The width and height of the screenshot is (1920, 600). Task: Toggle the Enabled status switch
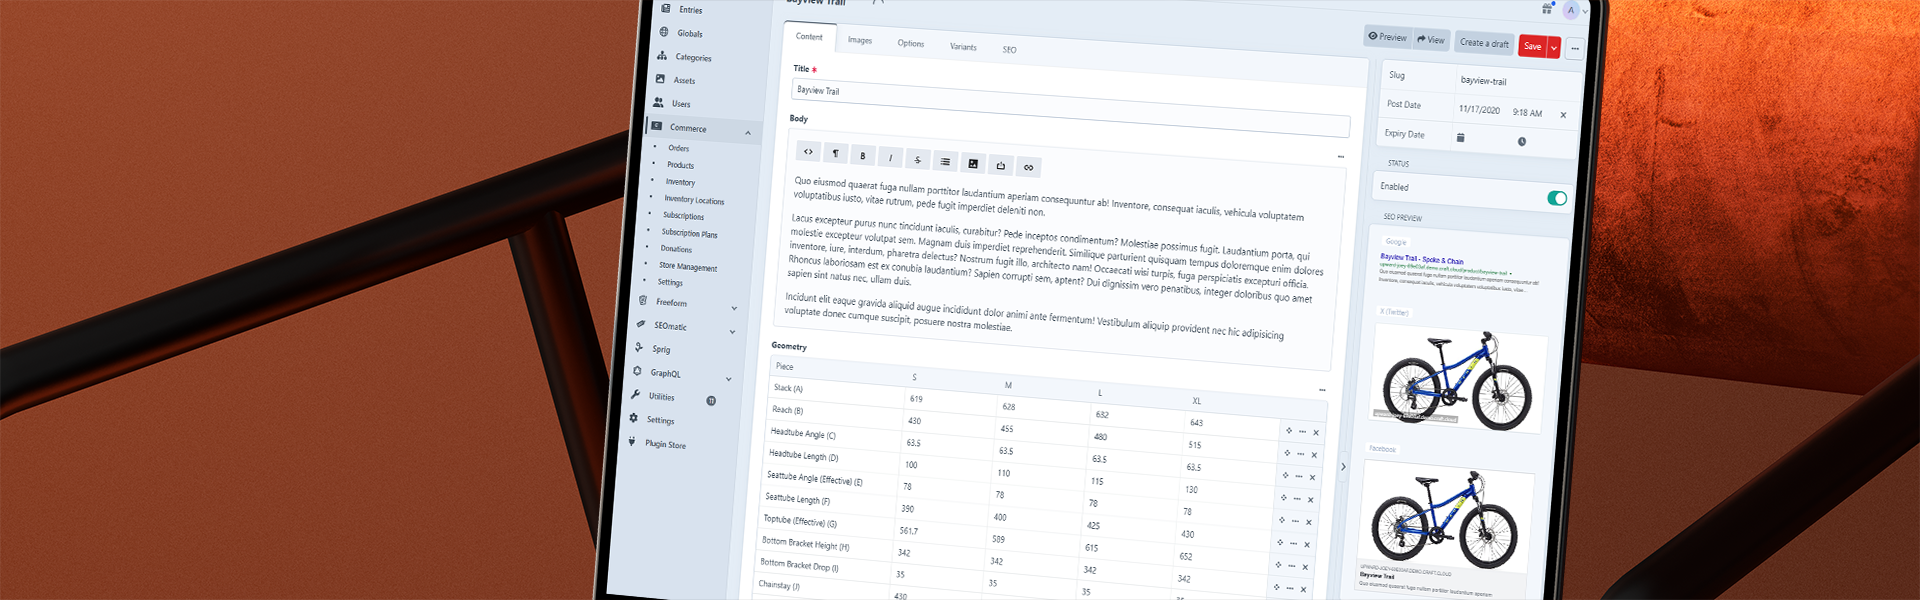1556,198
